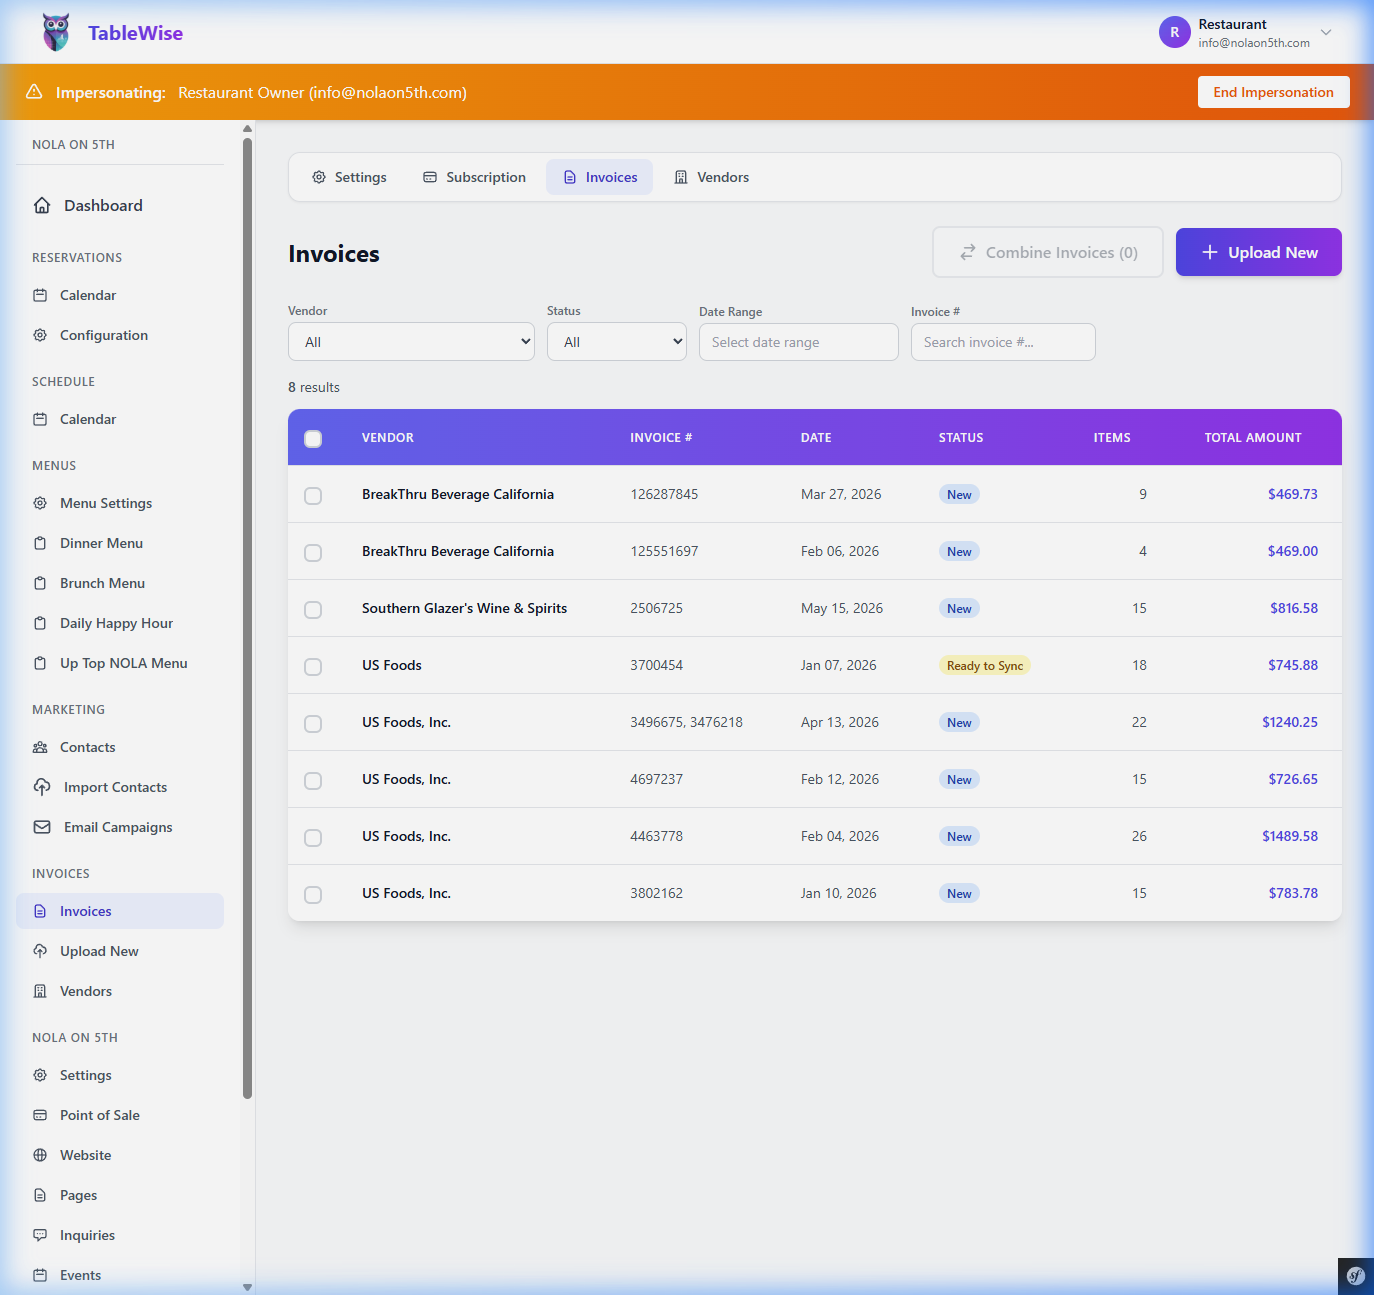Click the user avatar R circle
The width and height of the screenshot is (1374, 1295).
(1174, 32)
